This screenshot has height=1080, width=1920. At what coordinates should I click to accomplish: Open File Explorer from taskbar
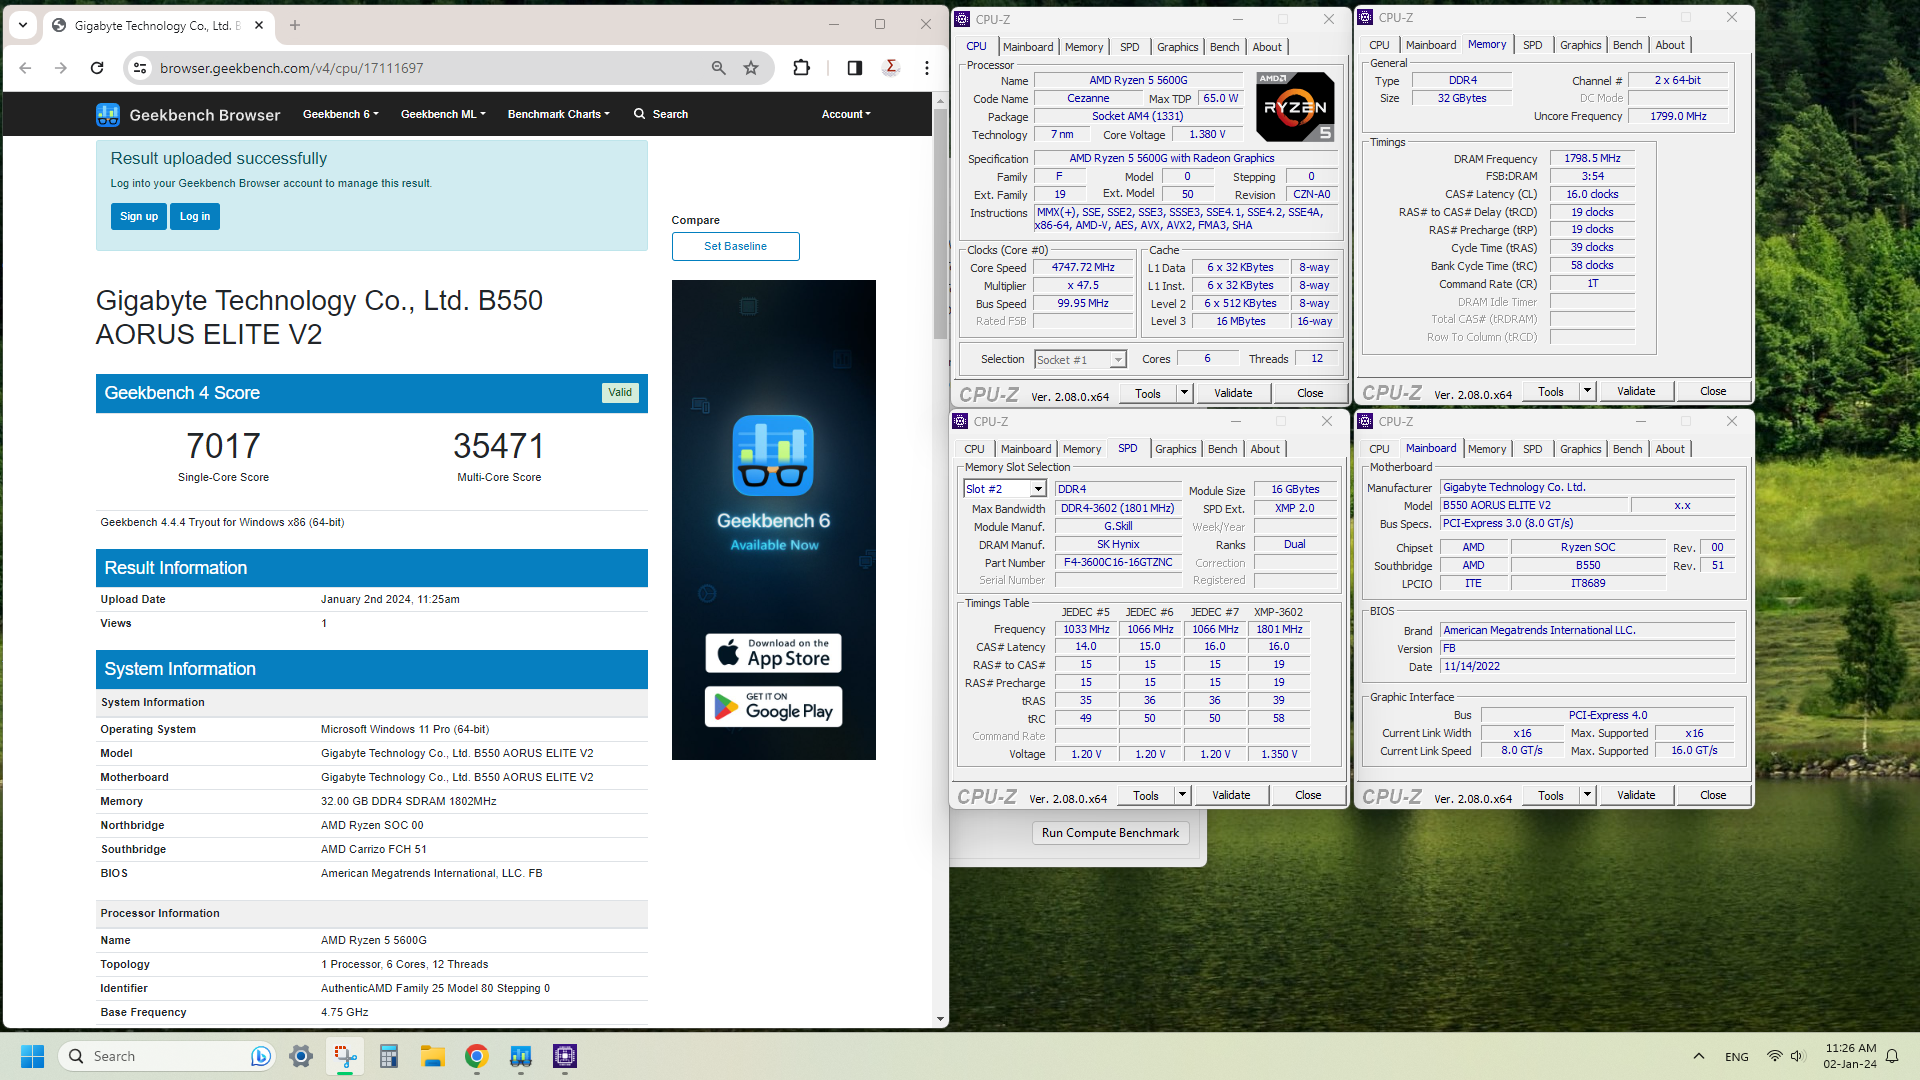(432, 1056)
